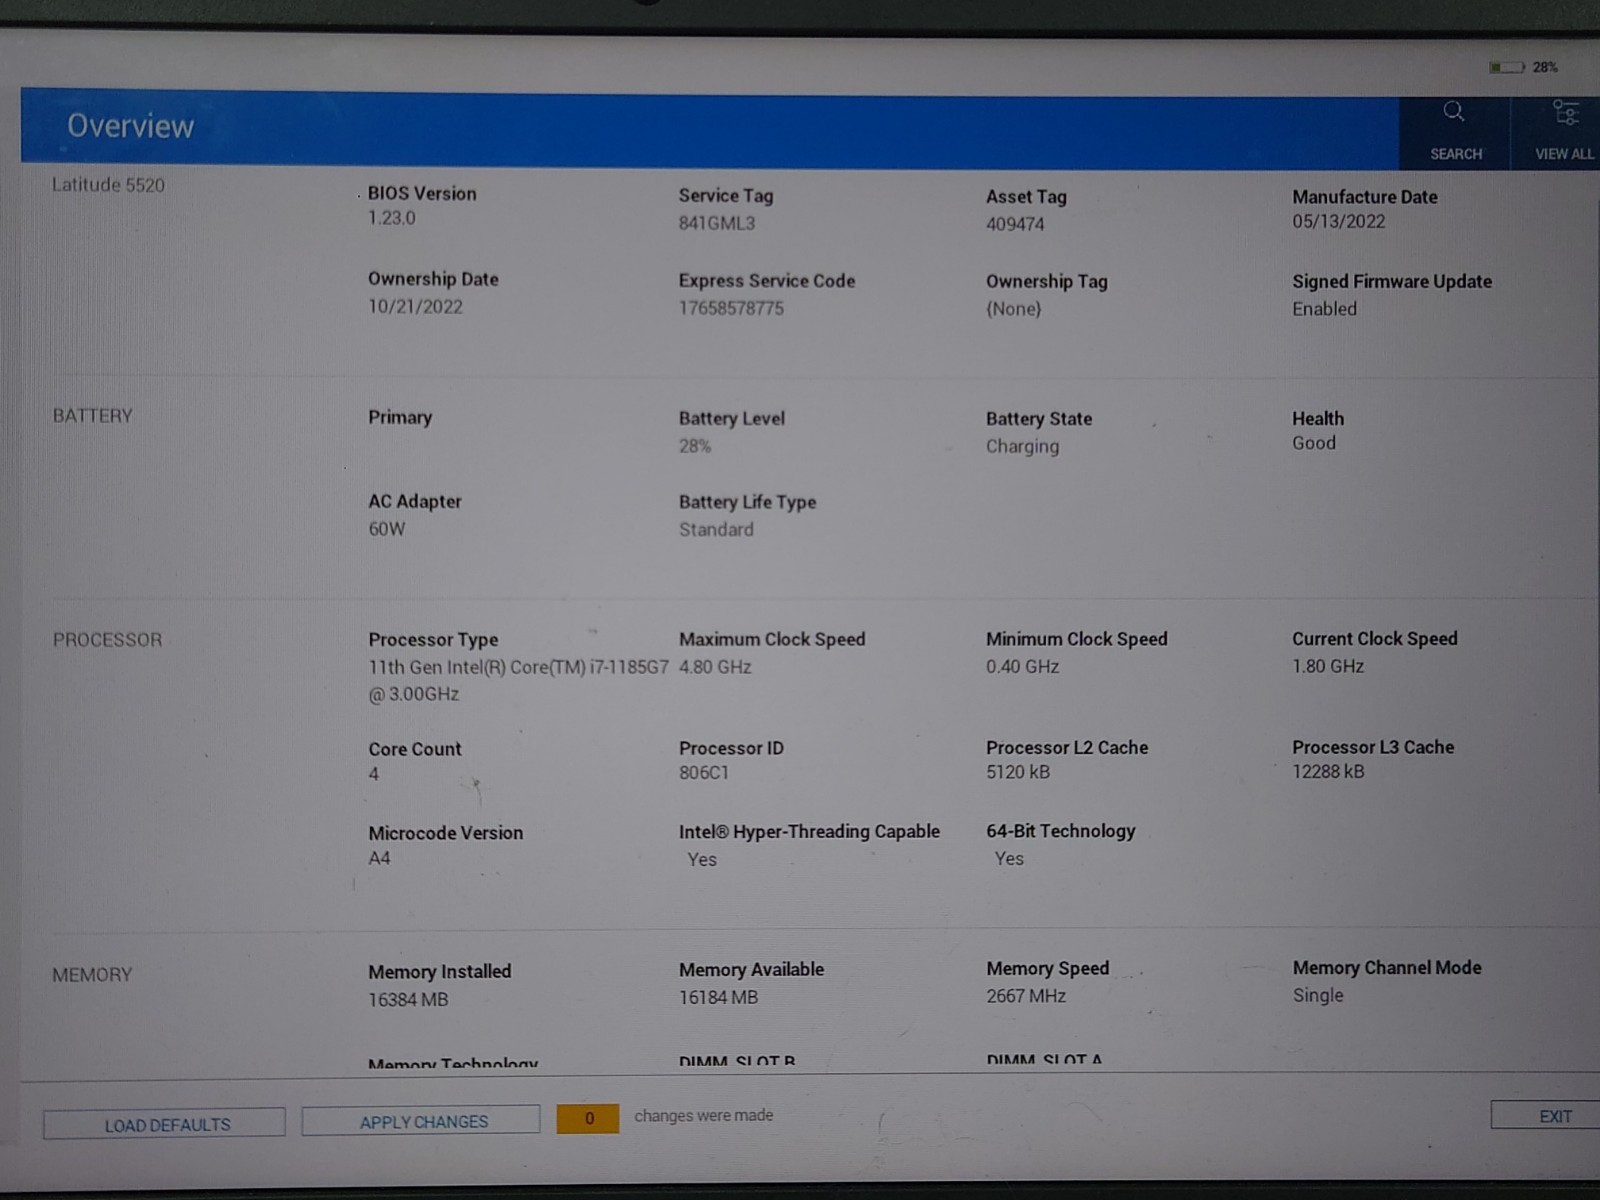Click the Load Defaults button
The height and width of the screenshot is (1200, 1600).
(165, 1124)
